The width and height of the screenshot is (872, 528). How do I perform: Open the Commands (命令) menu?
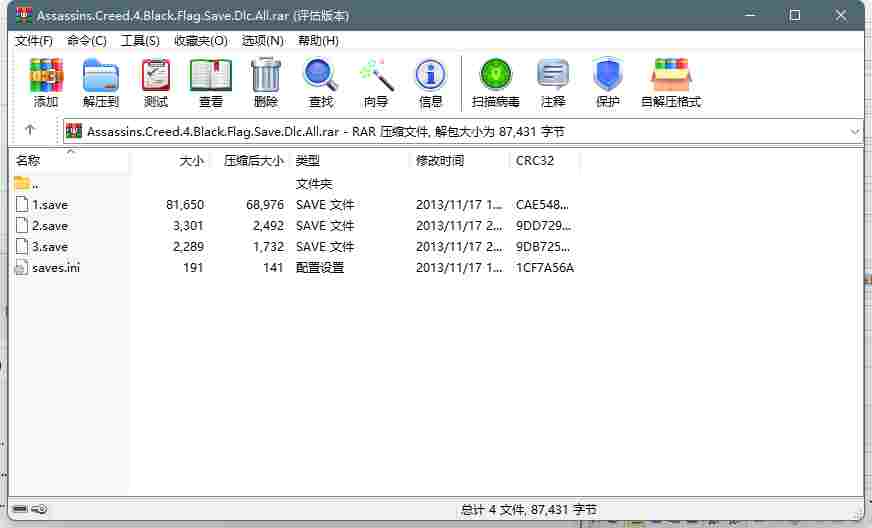87,41
